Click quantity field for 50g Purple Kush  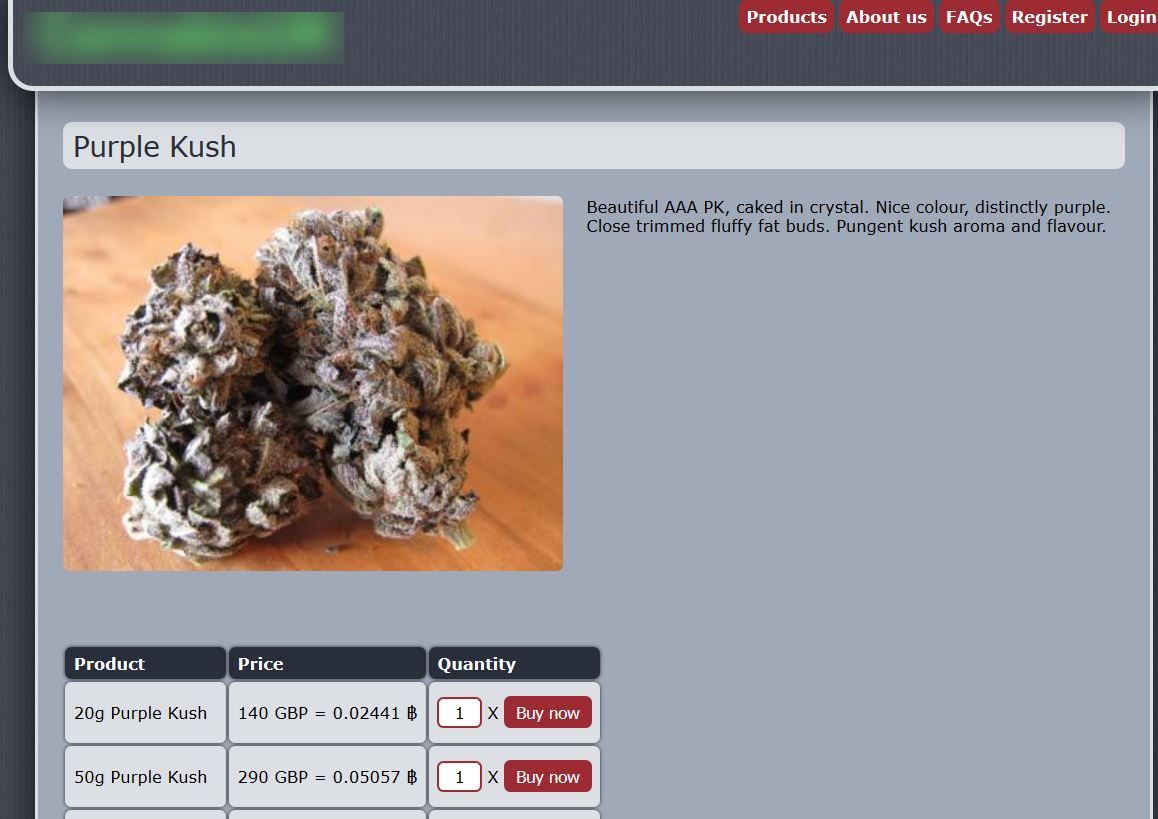(x=459, y=777)
